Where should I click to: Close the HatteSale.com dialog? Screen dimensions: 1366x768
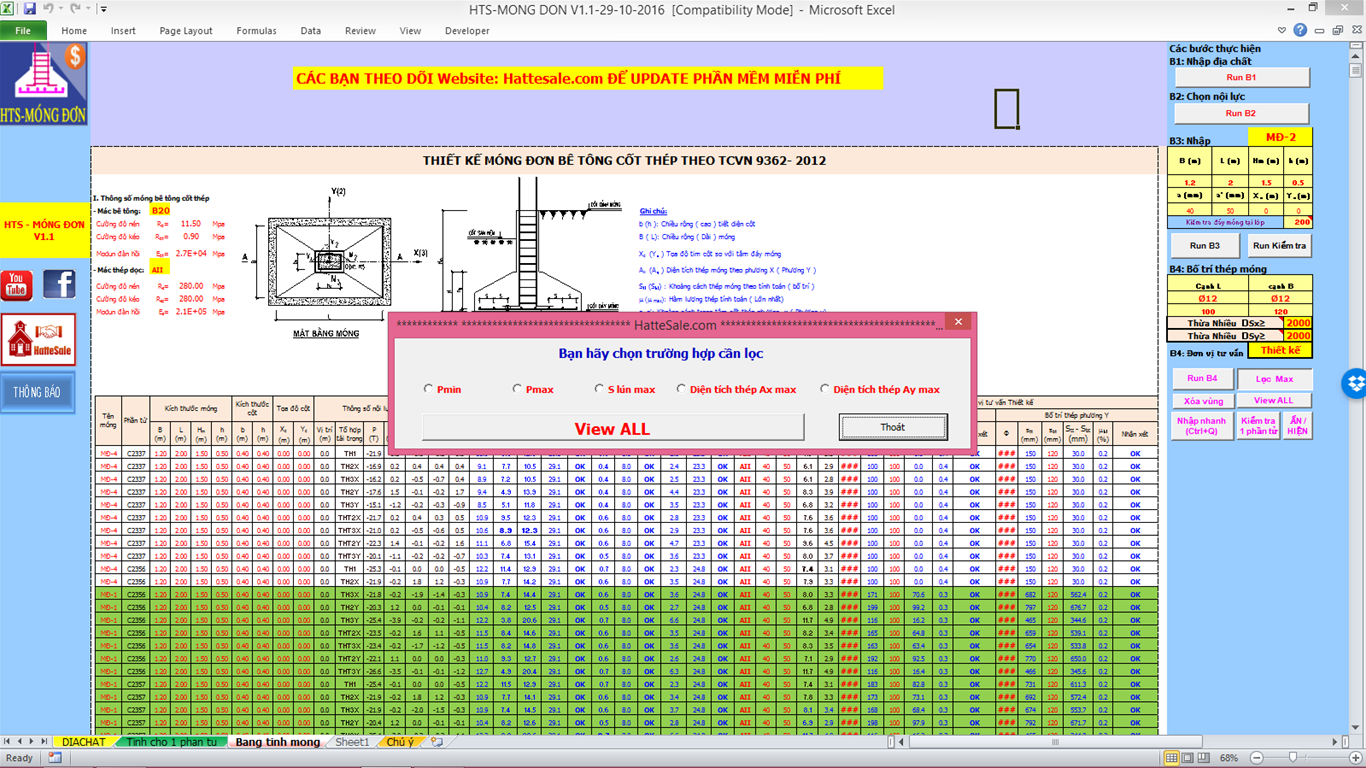click(958, 322)
